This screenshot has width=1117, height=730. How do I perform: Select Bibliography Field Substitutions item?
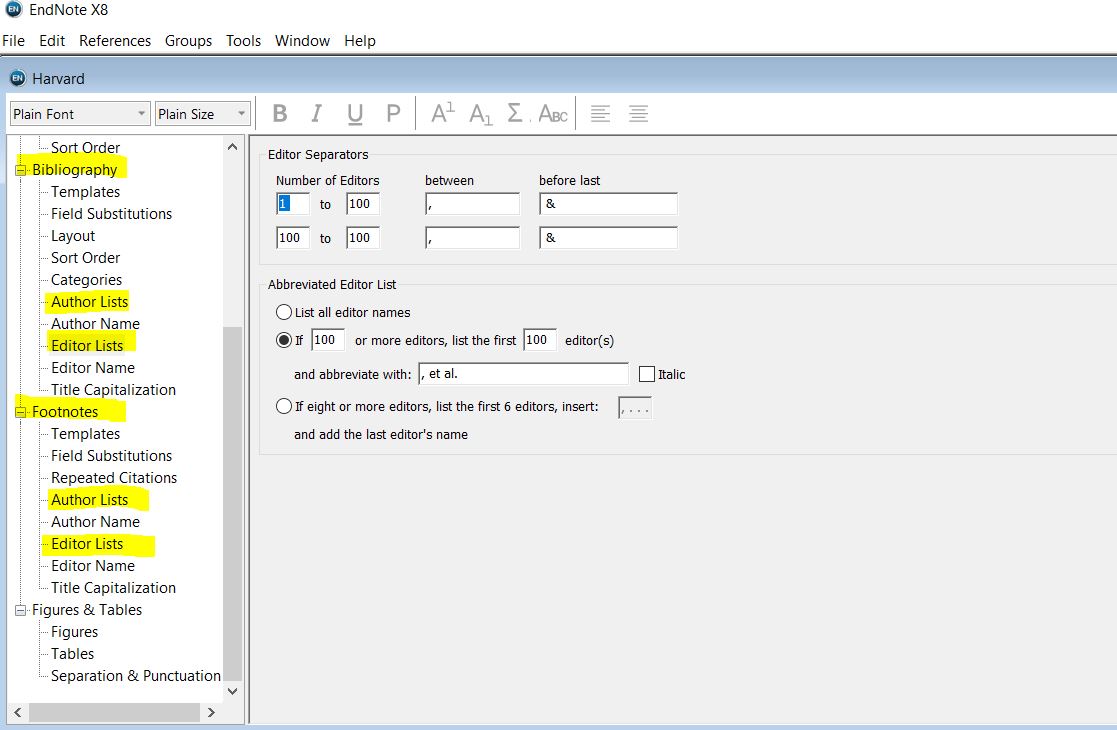click(x=111, y=214)
